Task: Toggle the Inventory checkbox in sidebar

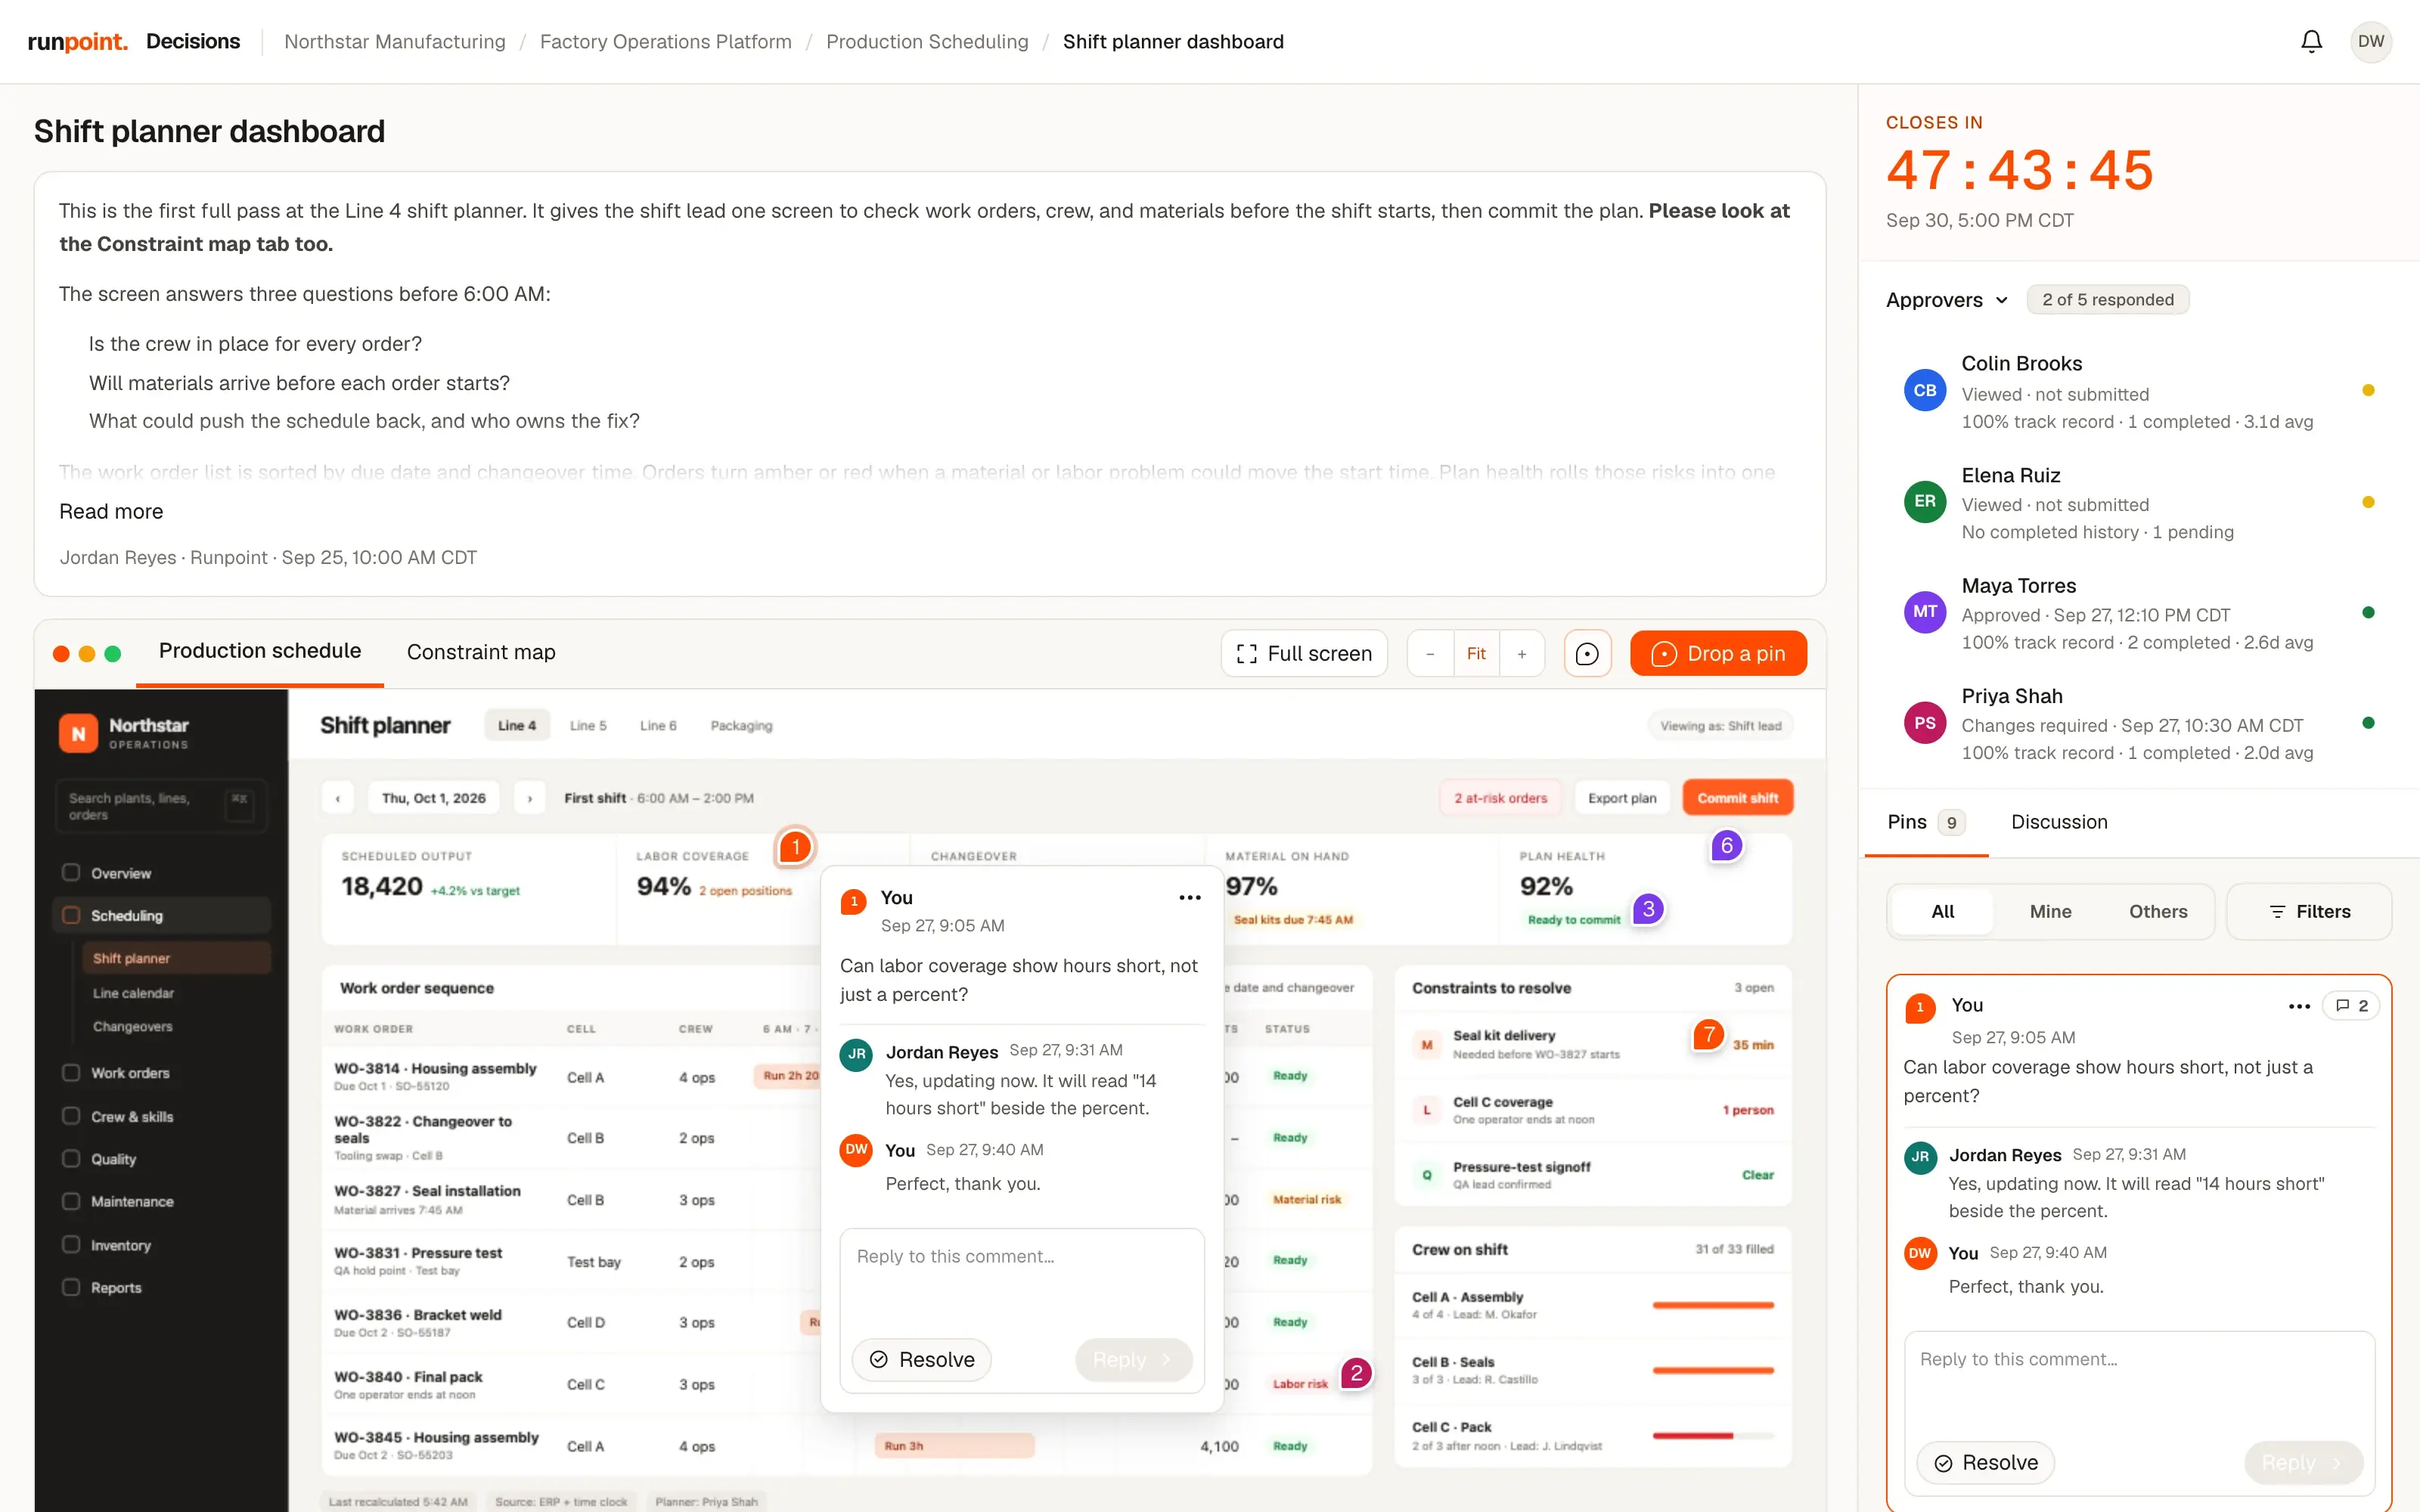Action: click(x=71, y=1244)
